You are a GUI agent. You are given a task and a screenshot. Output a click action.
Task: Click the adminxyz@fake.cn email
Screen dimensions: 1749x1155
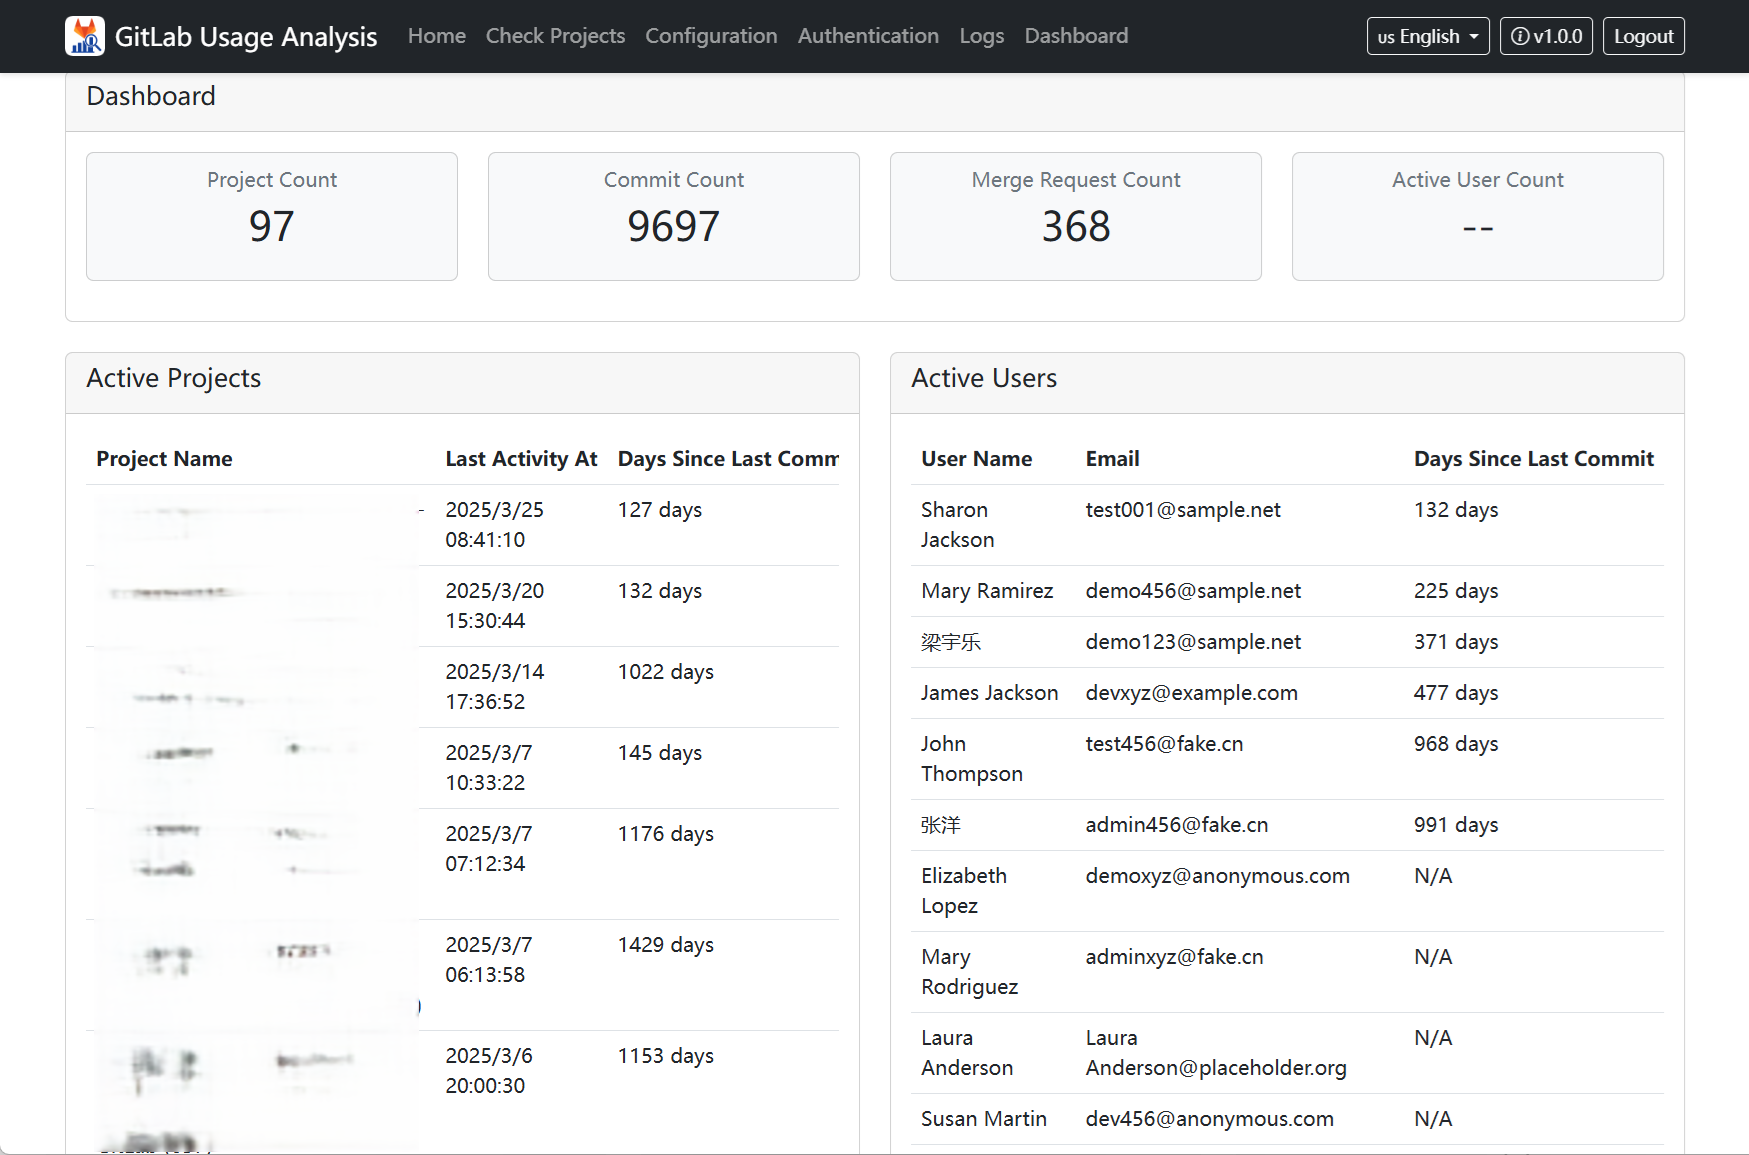[1174, 957]
